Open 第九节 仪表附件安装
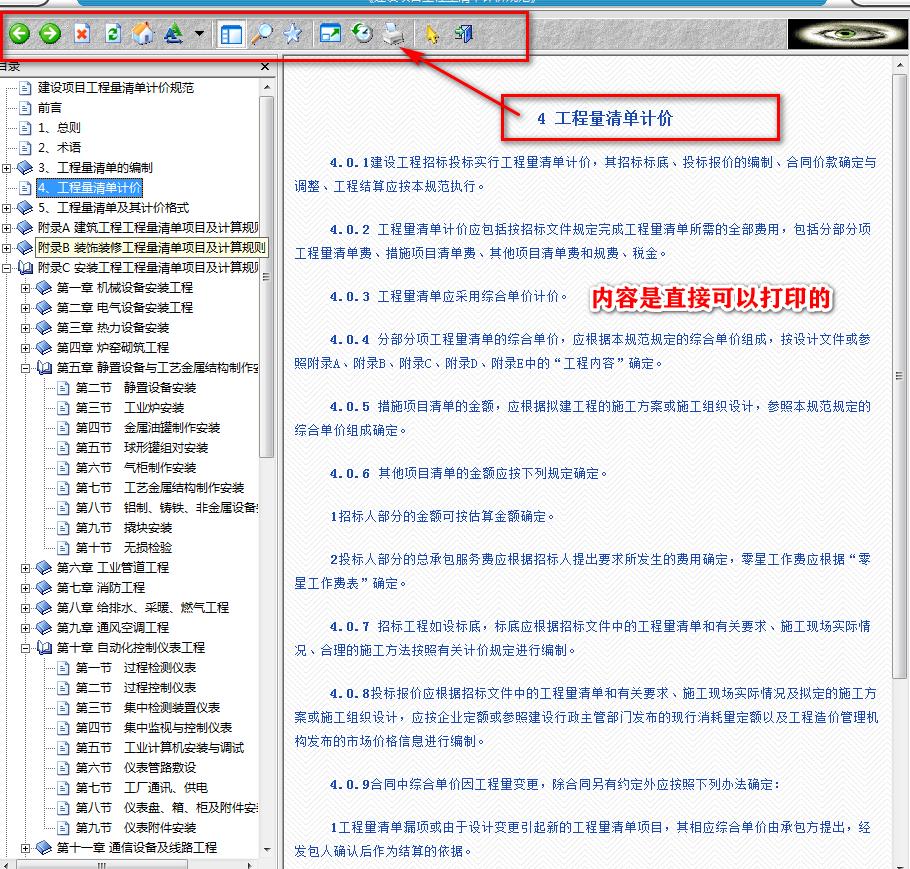The height and width of the screenshot is (869, 910). click(x=136, y=828)
